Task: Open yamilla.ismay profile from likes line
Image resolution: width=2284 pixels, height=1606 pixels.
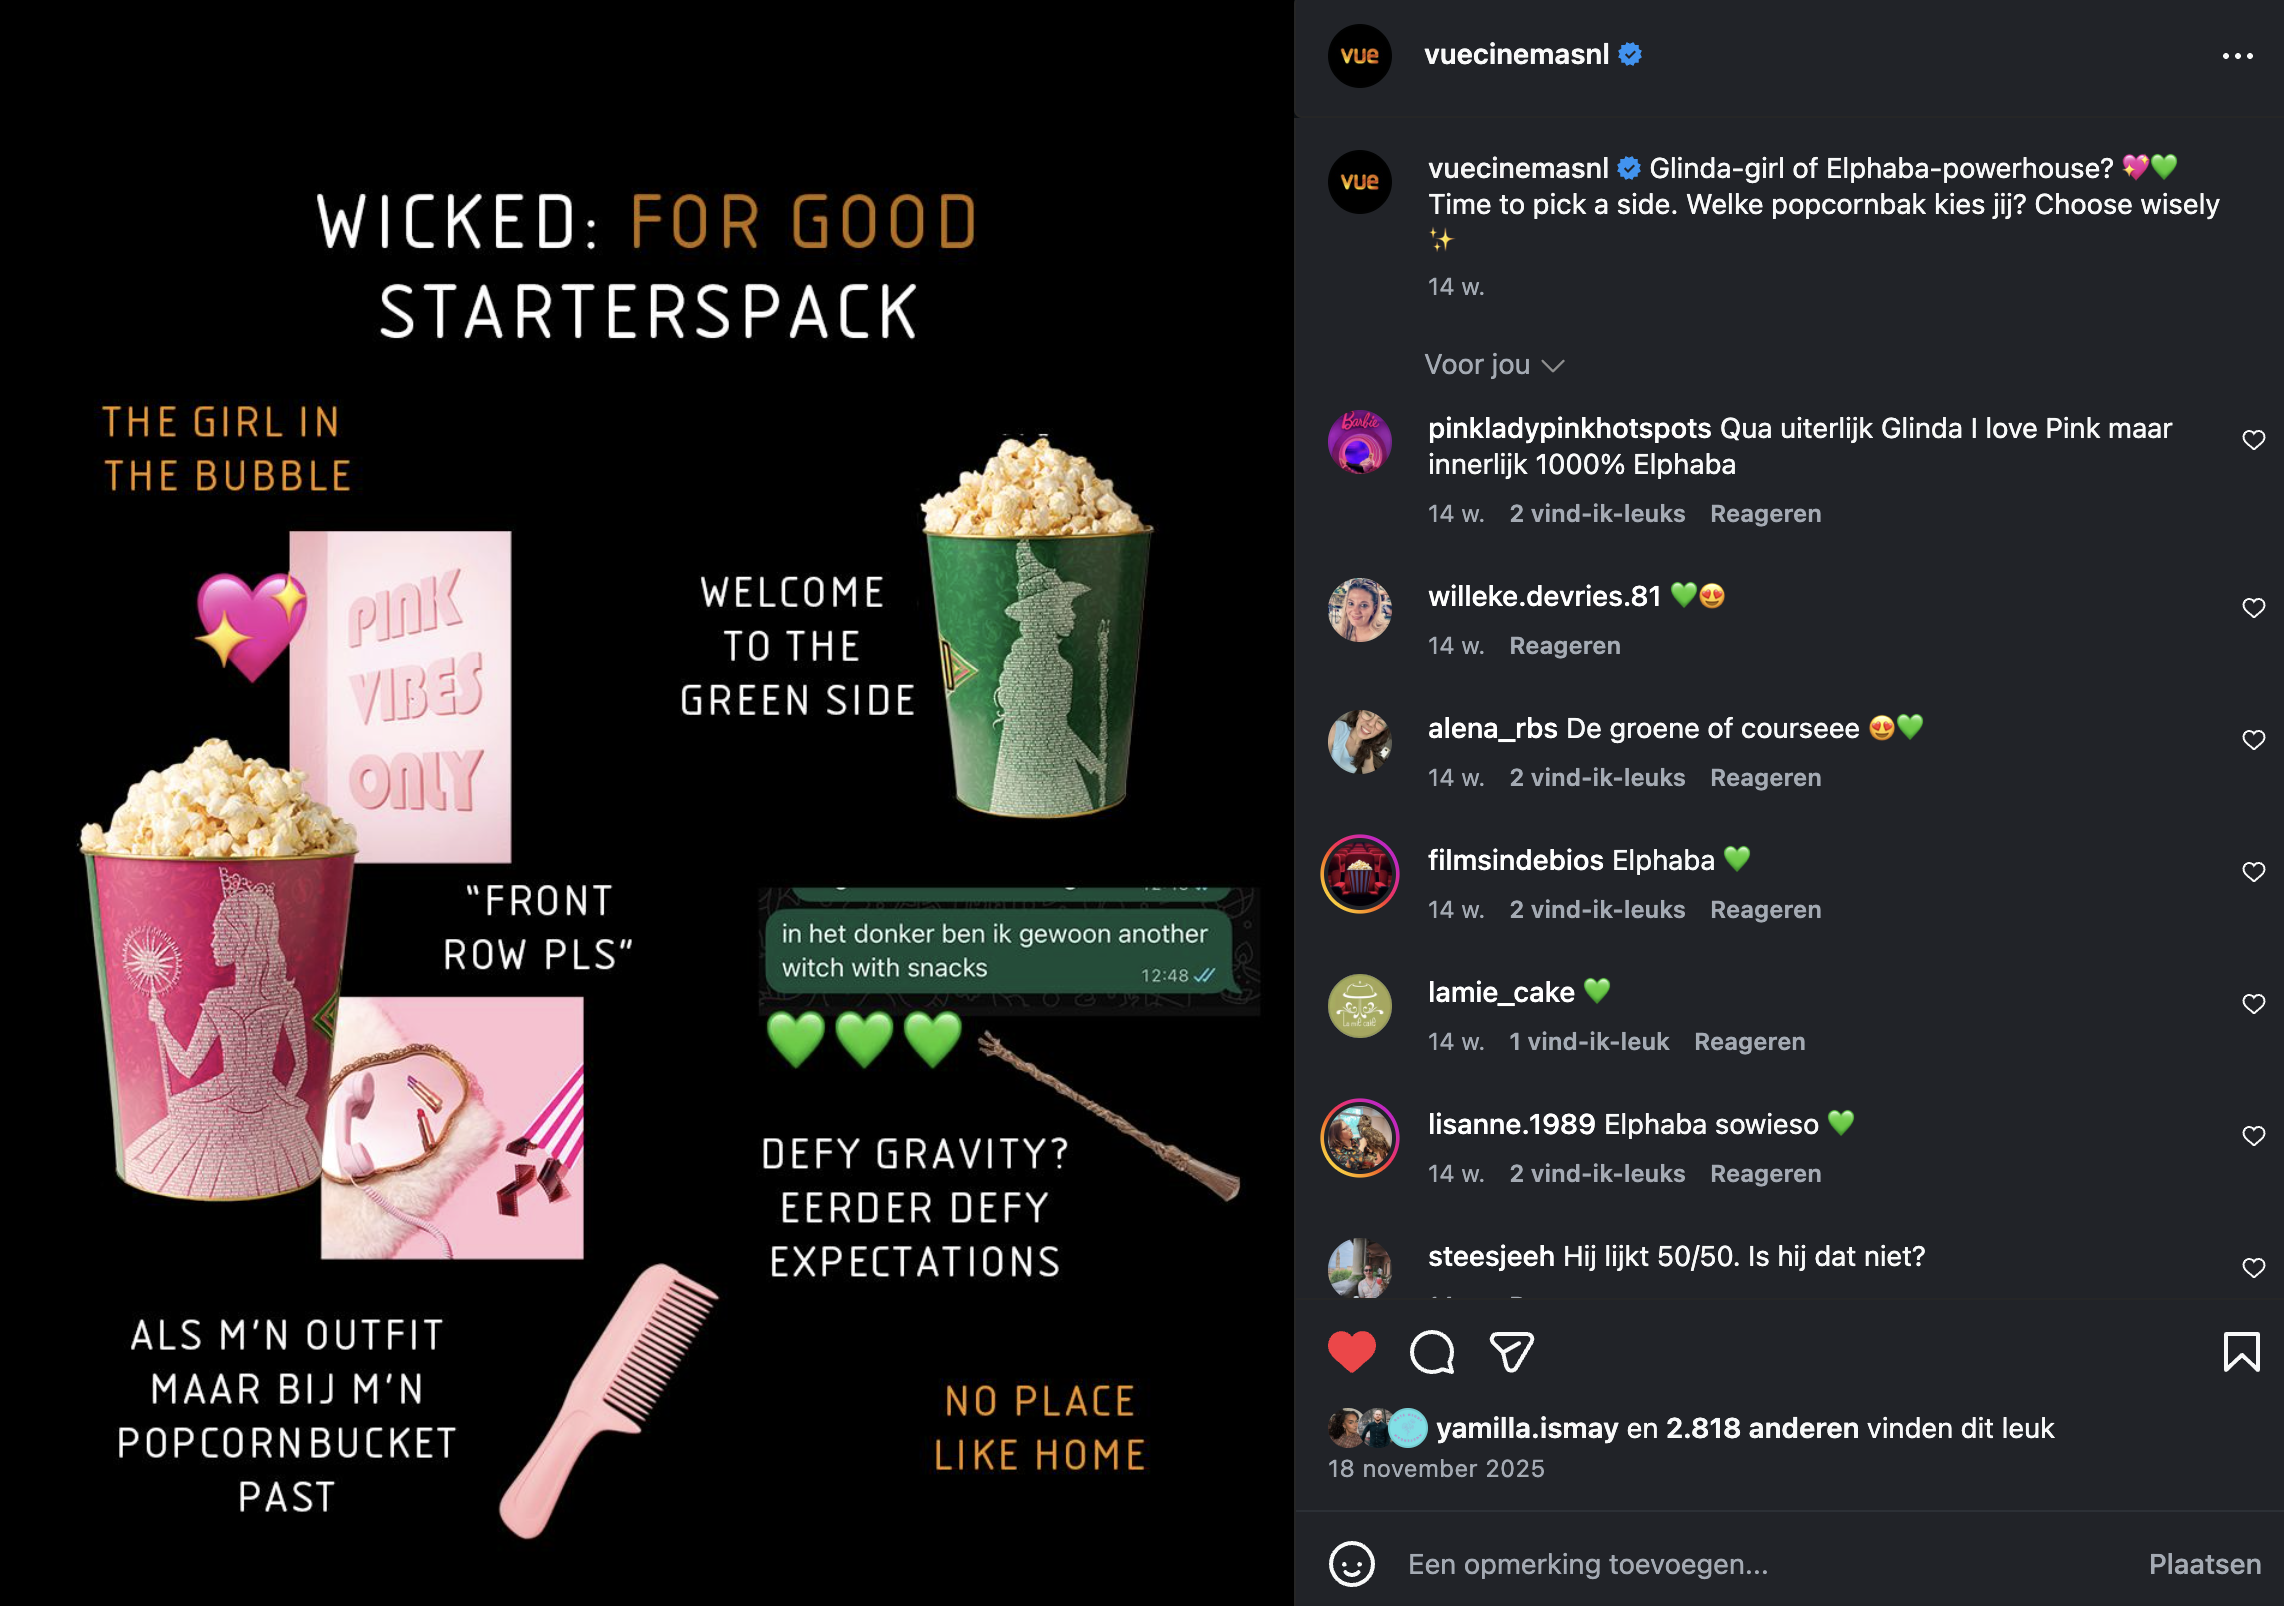Action: (1527, 1428)
